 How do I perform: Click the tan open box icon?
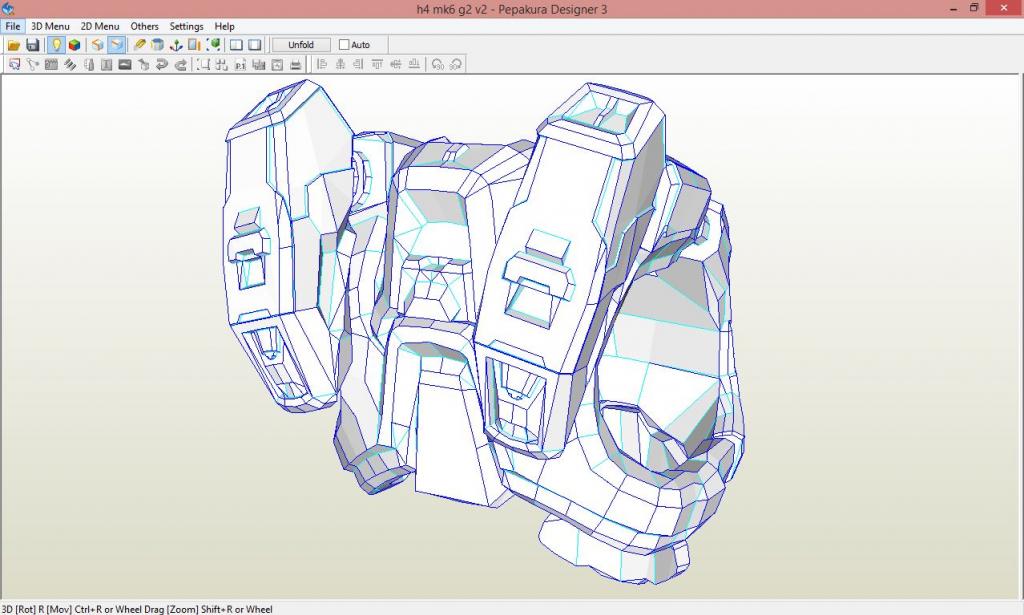click(x=97, y=45)
